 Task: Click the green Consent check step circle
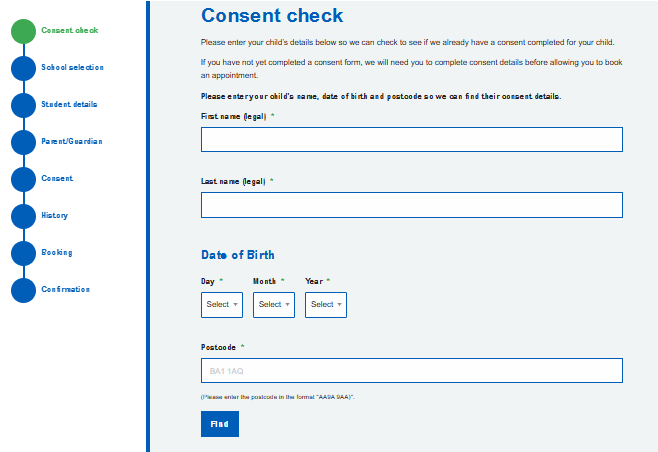click(x=23, y=31)
